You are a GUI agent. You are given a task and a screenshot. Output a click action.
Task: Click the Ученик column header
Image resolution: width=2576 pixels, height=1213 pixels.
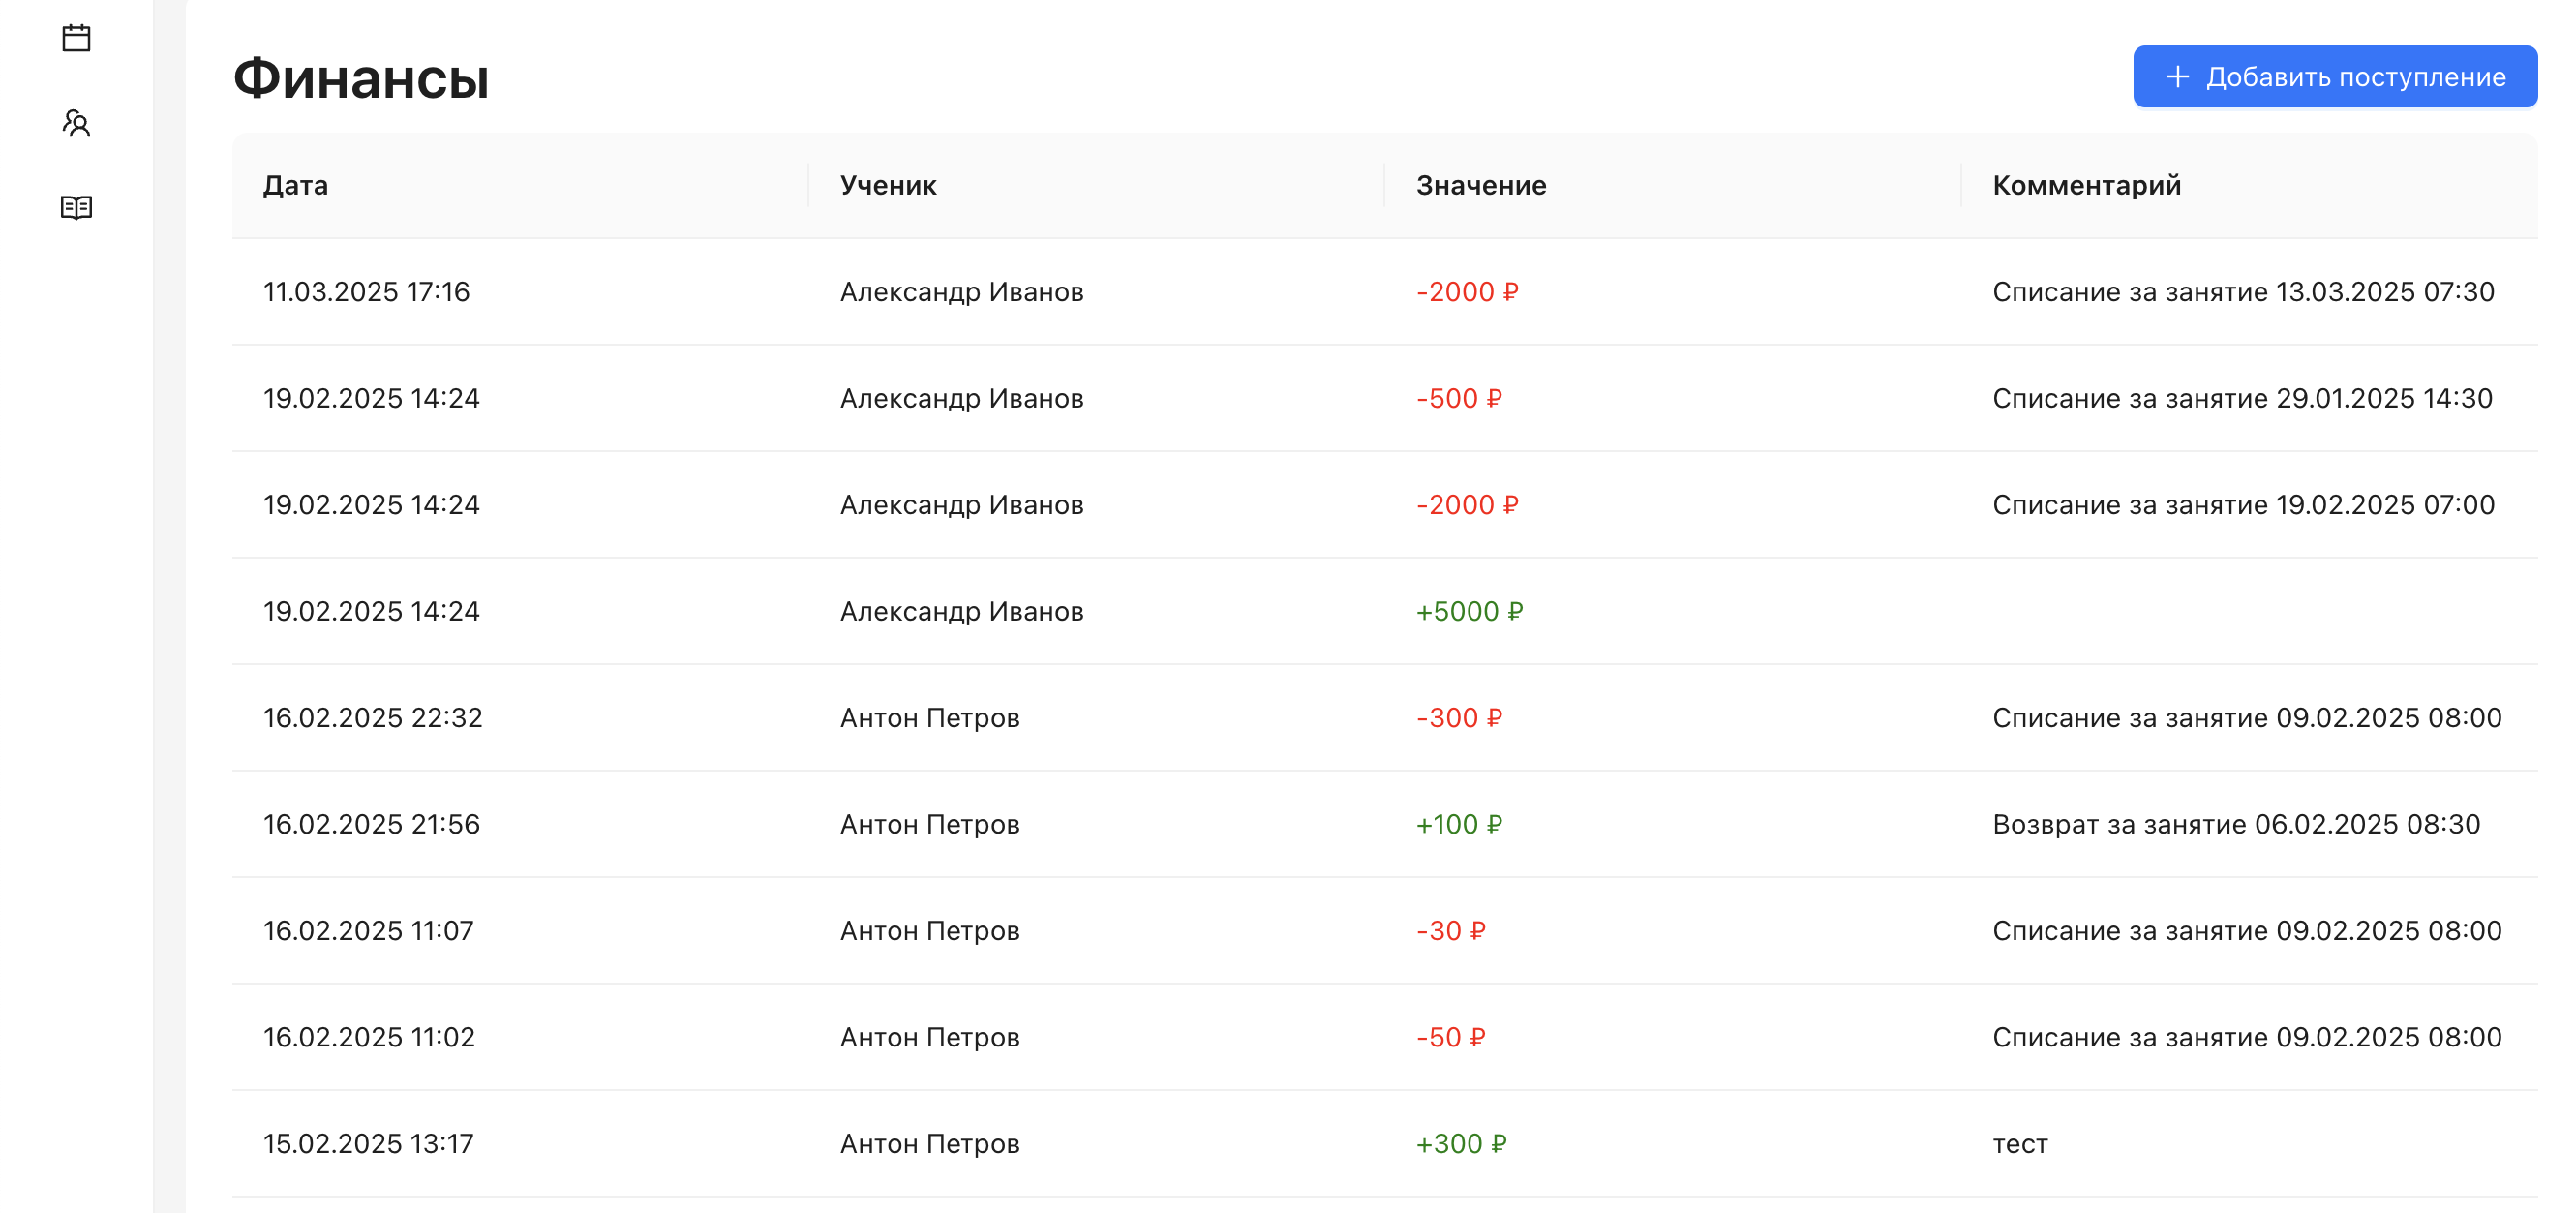(888, 186)
